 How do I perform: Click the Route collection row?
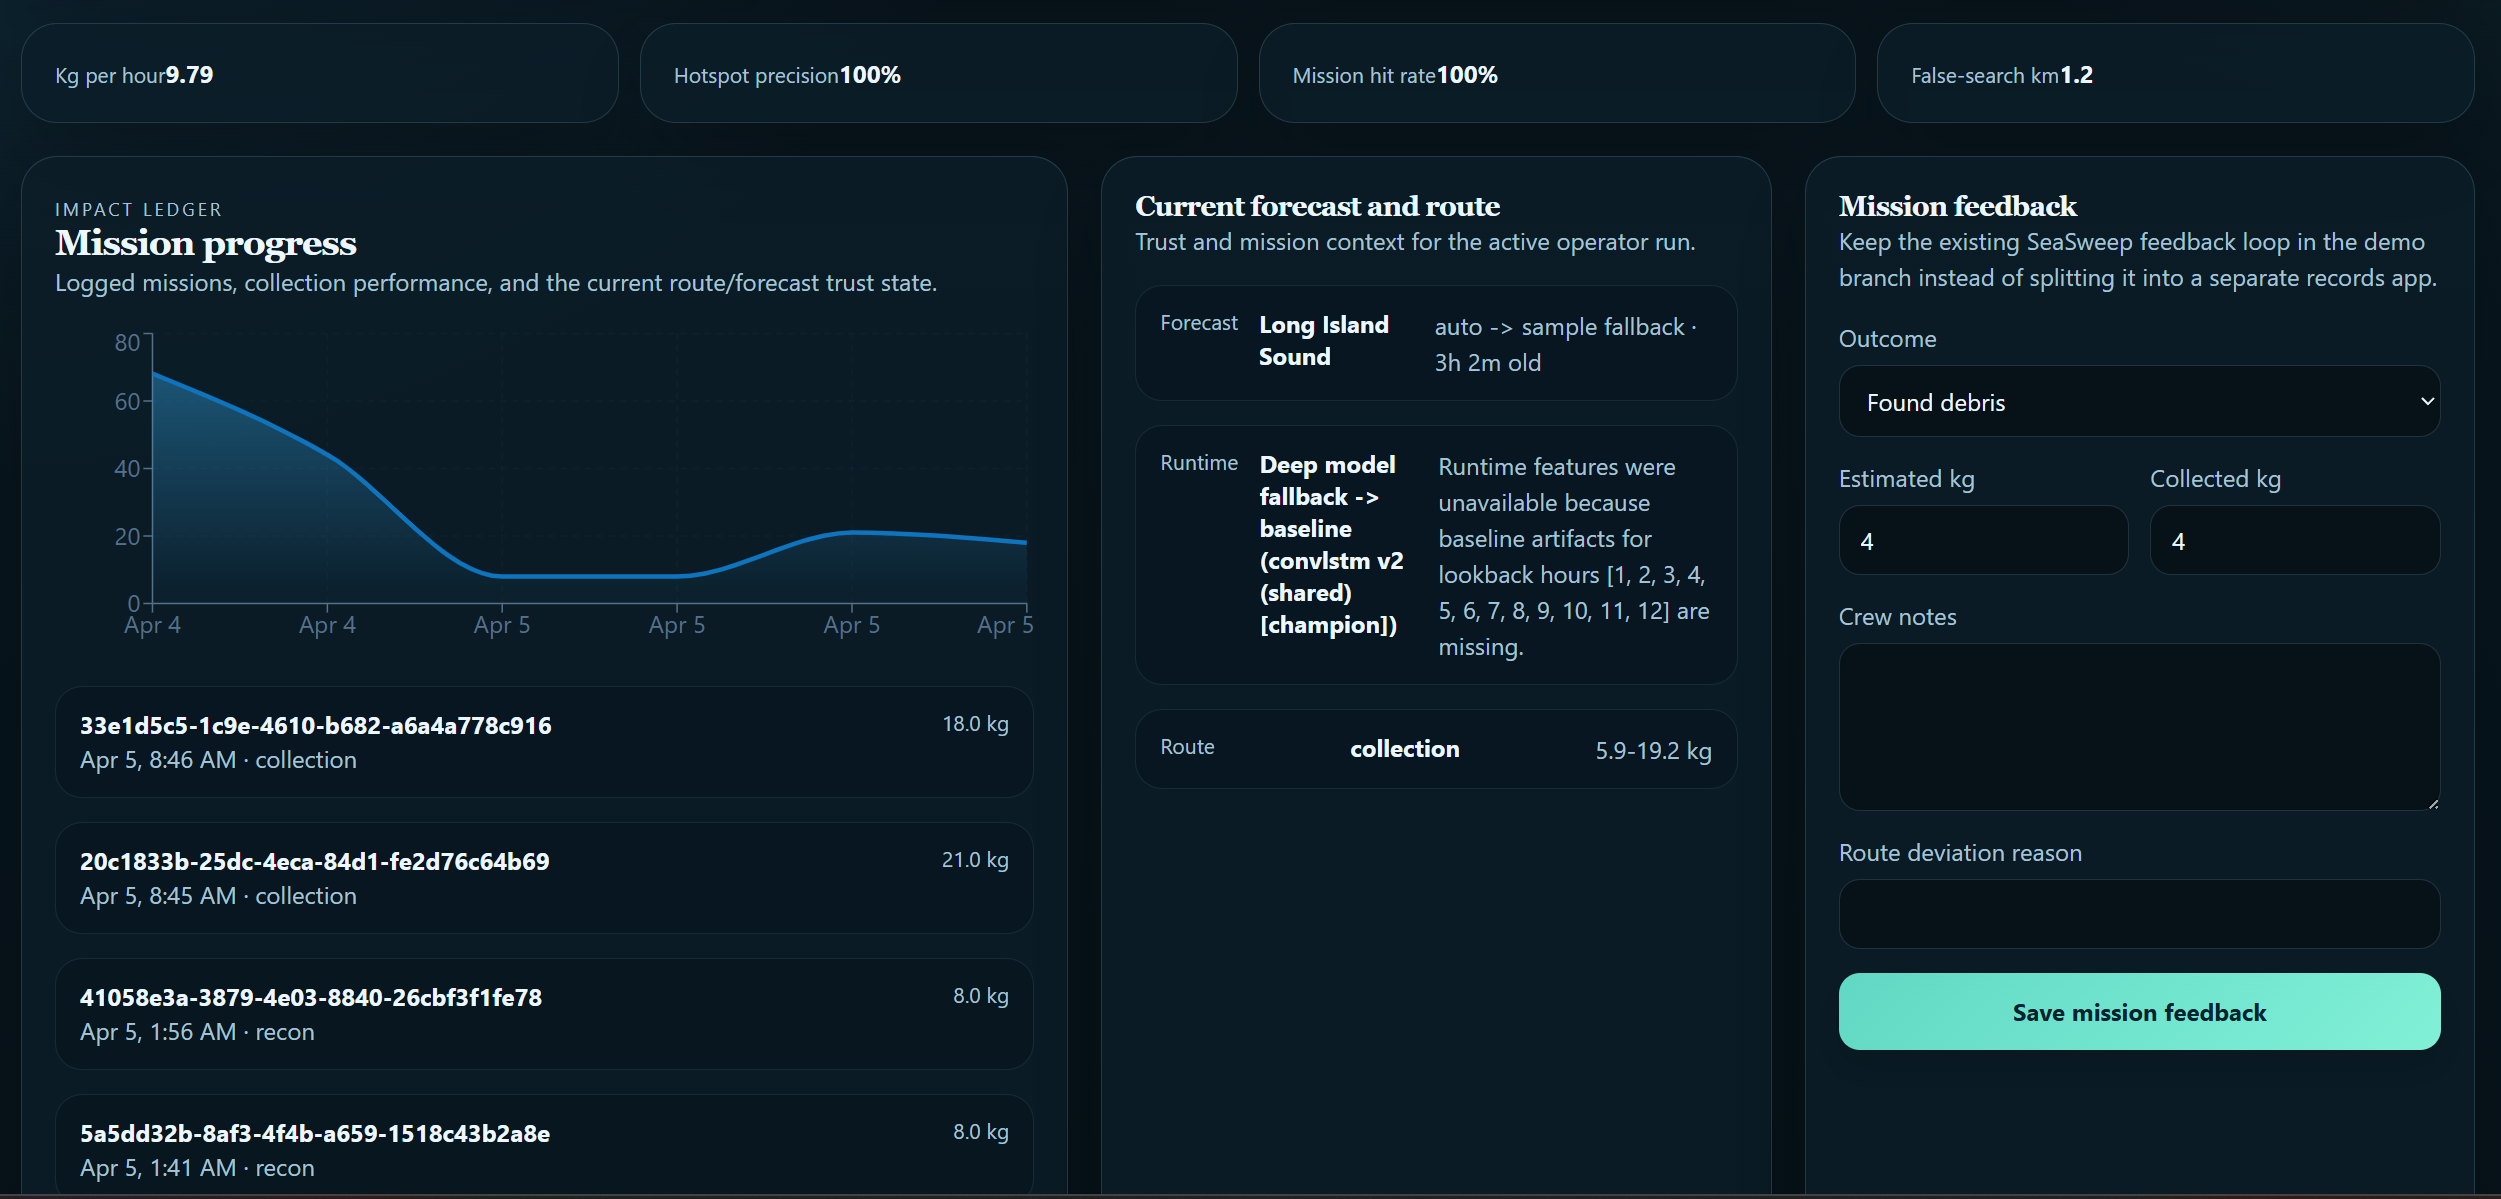tap(1435, 749)
